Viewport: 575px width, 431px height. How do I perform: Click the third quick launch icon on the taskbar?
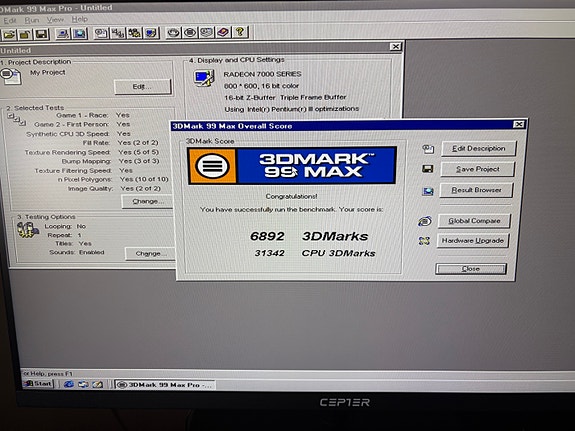click(x=97, y=384)
